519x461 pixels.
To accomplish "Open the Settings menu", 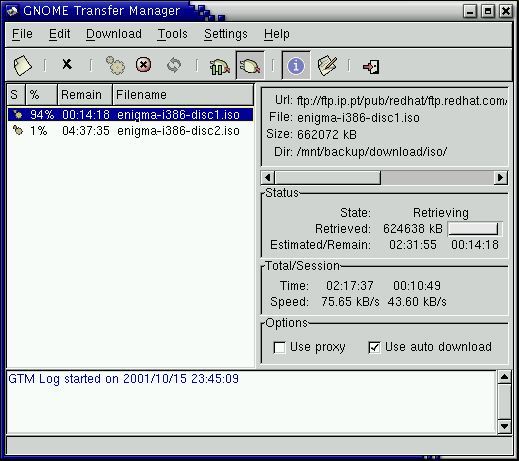I will coord(226,34).
